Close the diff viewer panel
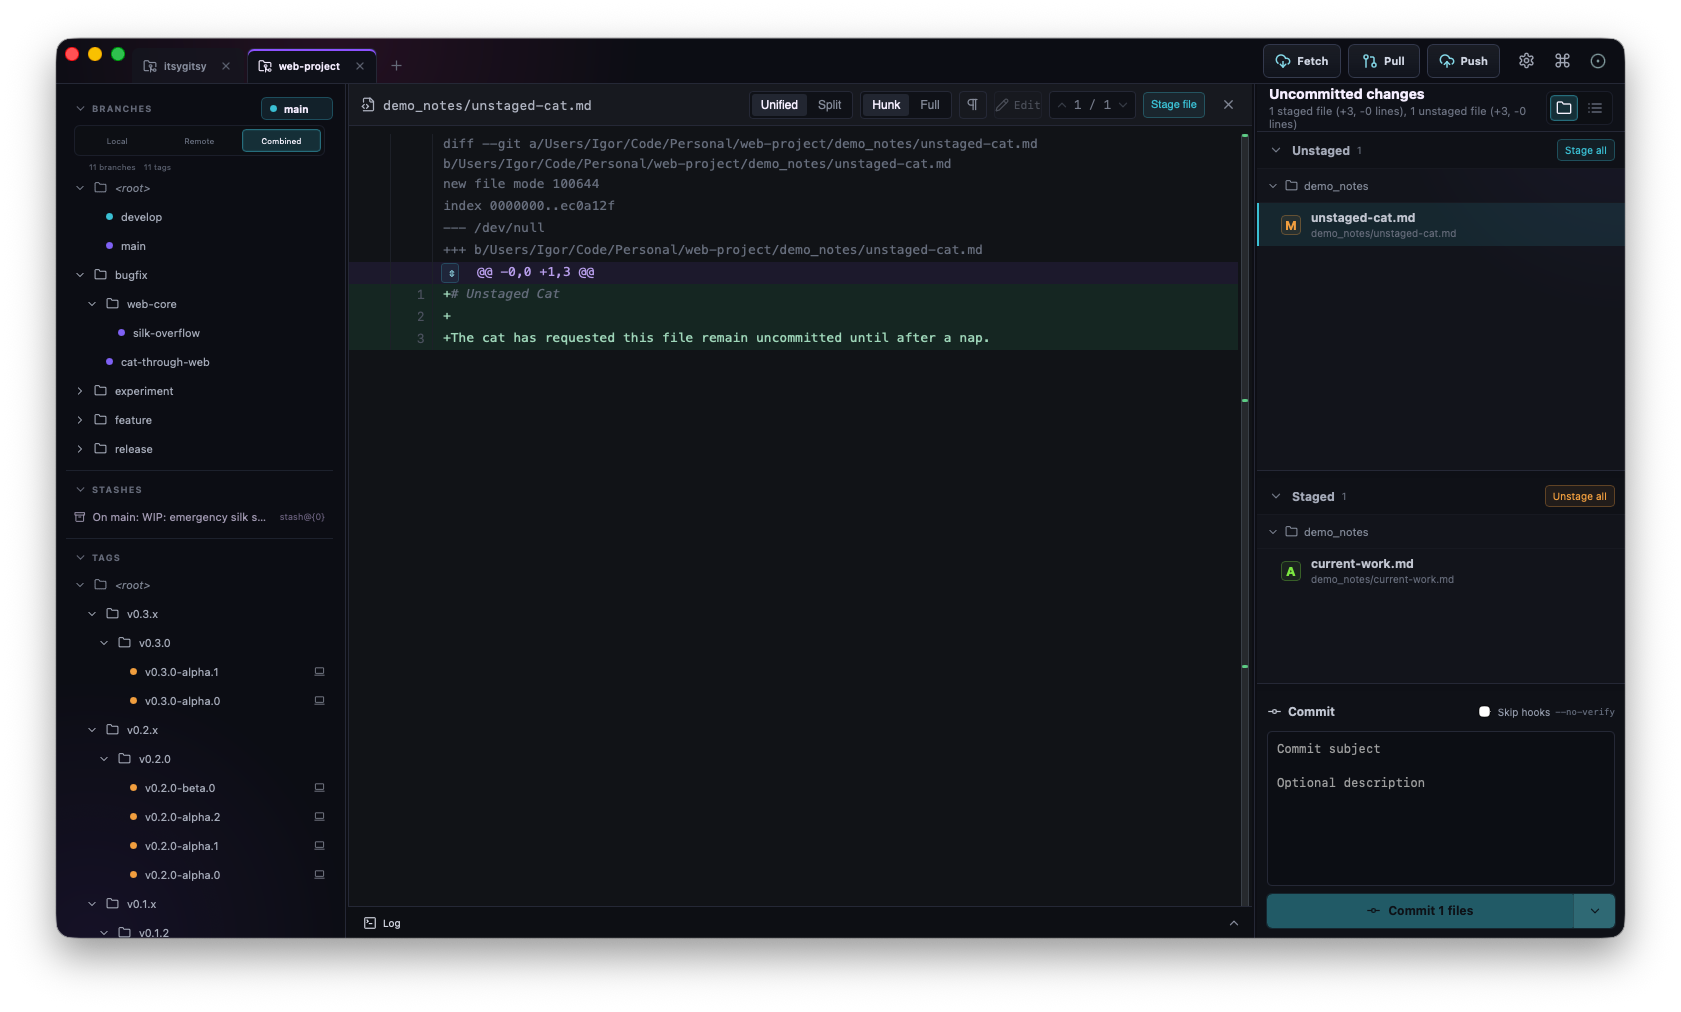The width and height of the screenshot is (1681, 1012). tap(1228, 105)
